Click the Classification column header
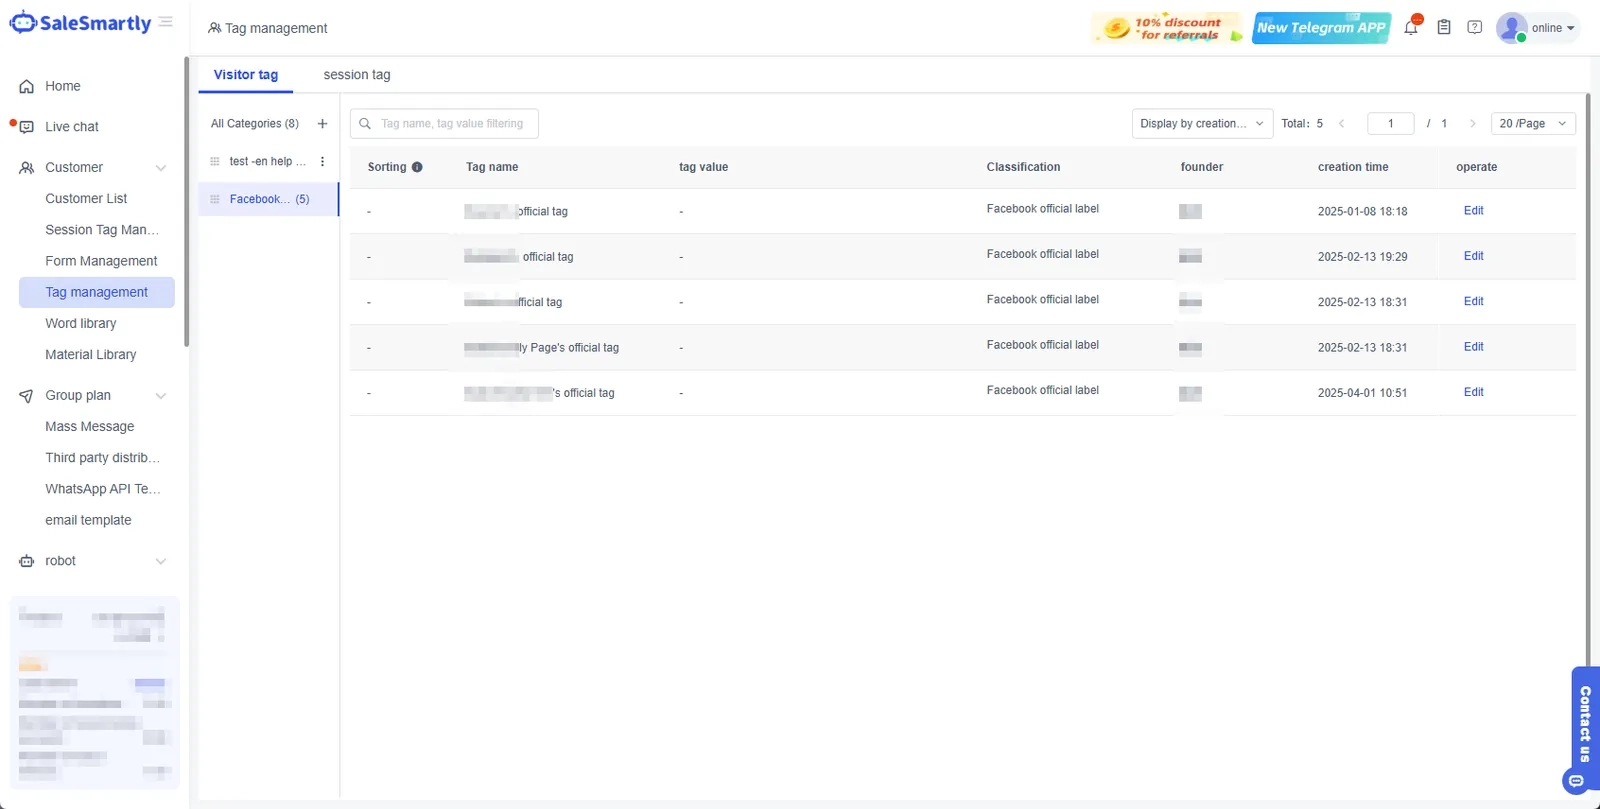This screenshot has height=809, width=1600. point(1023,167)
